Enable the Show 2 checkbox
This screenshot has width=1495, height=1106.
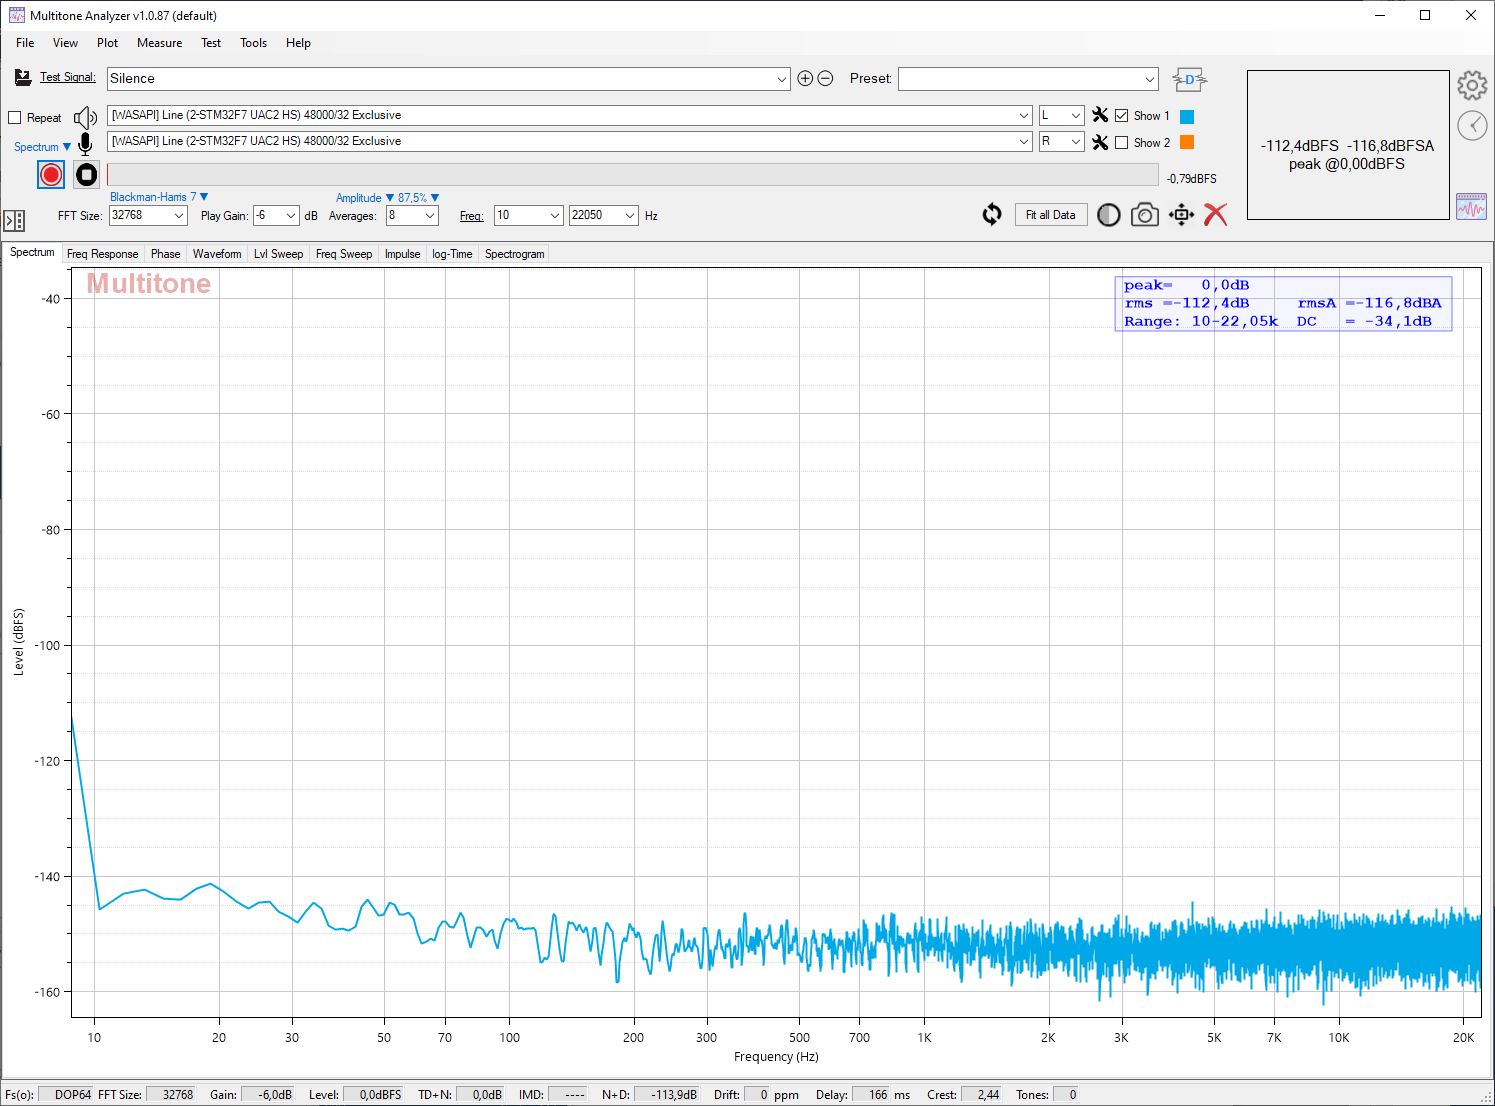coord(1122,142)
